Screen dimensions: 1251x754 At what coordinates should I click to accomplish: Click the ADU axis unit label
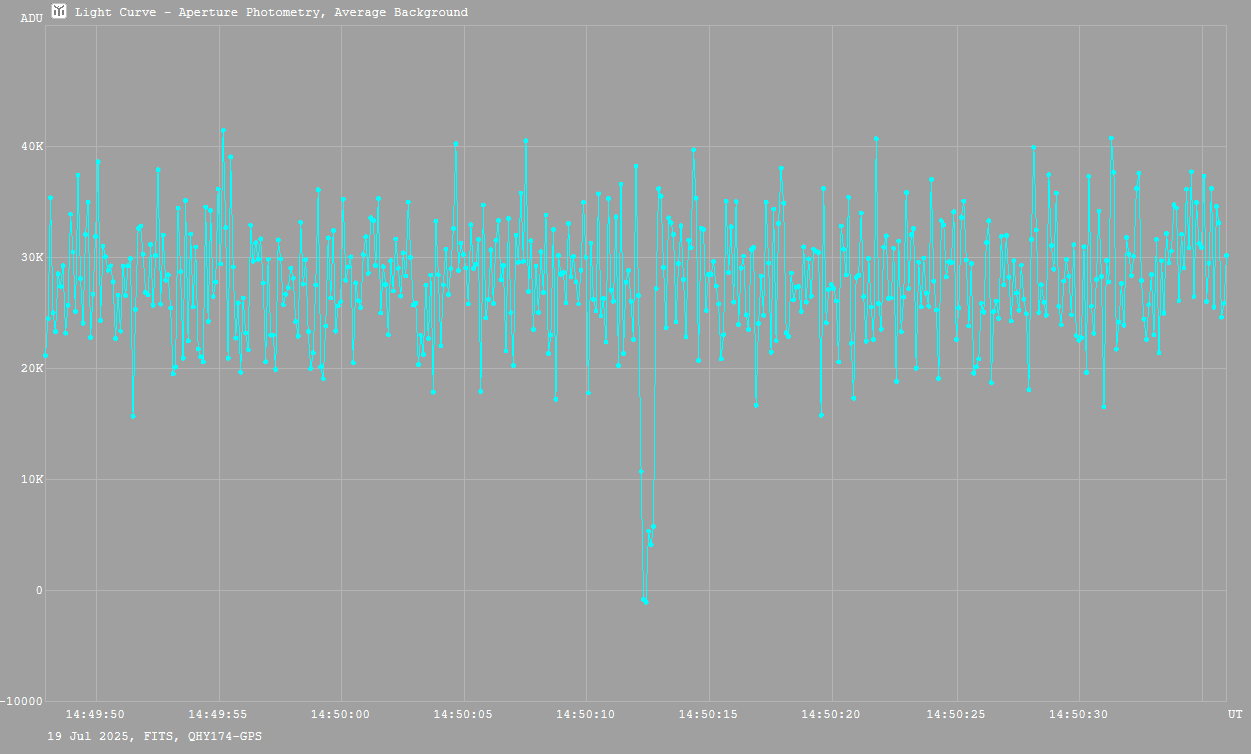point(31,18)
